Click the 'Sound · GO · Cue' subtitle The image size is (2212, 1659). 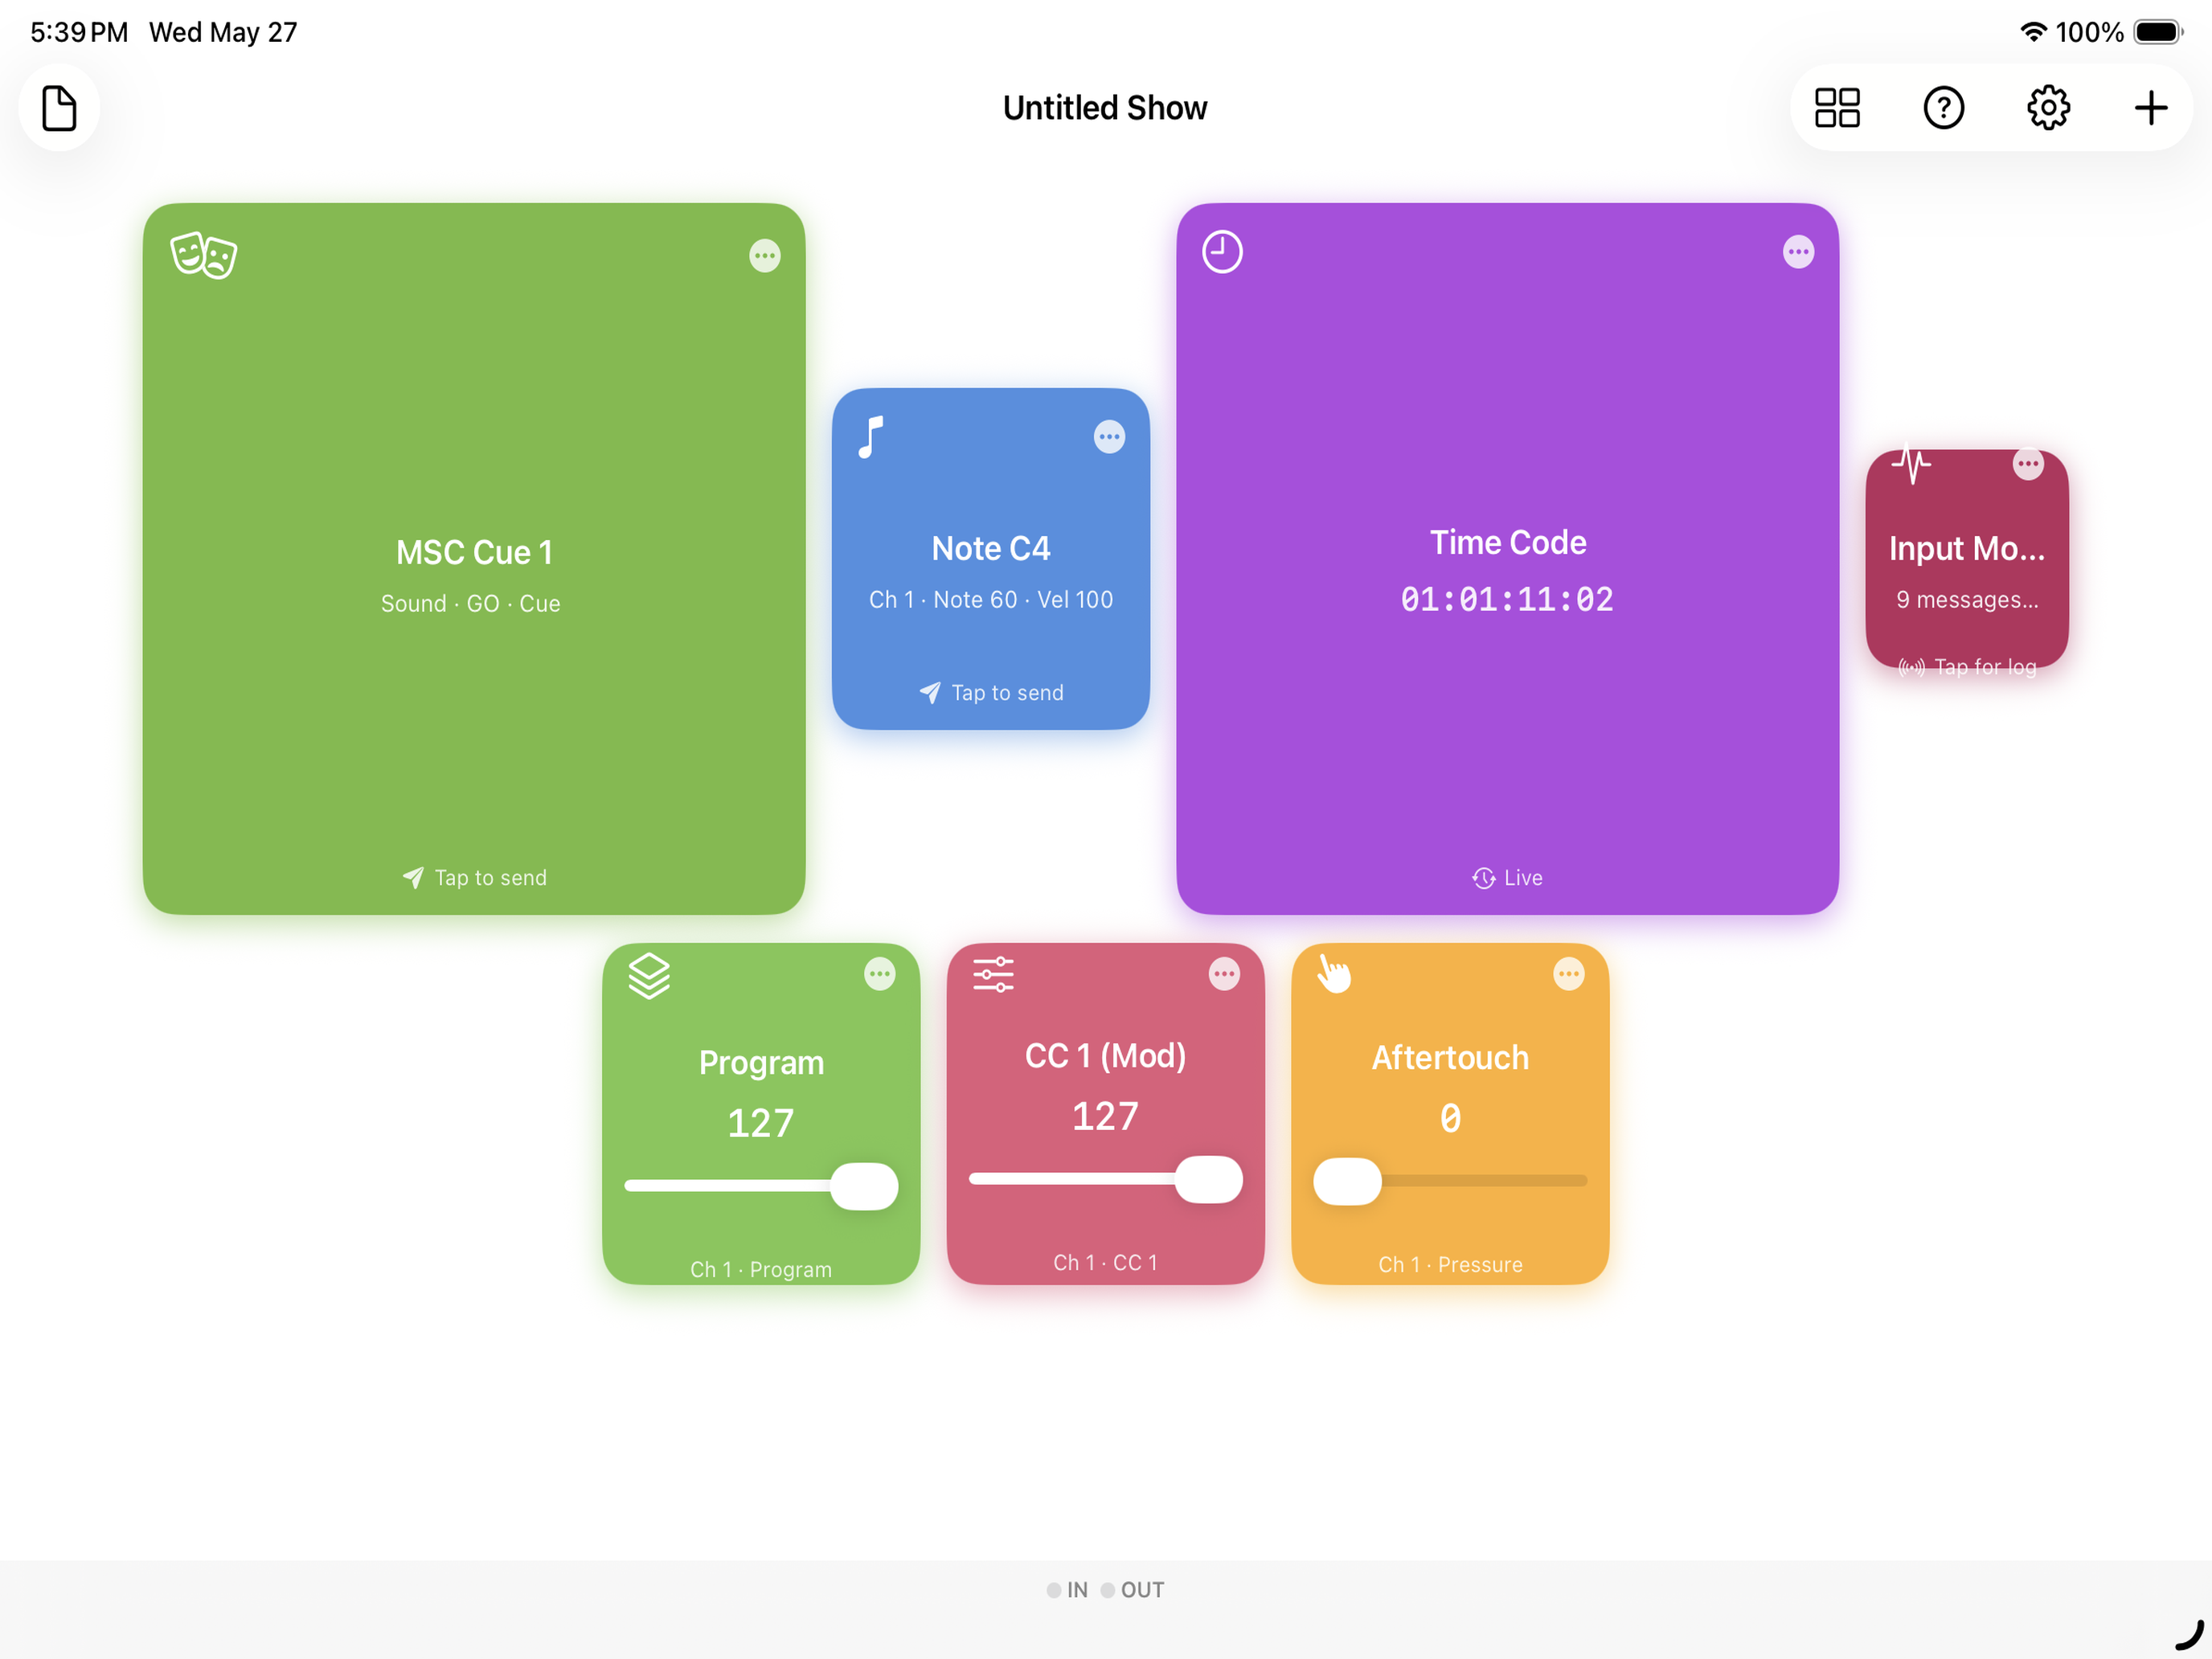[470, 604]
